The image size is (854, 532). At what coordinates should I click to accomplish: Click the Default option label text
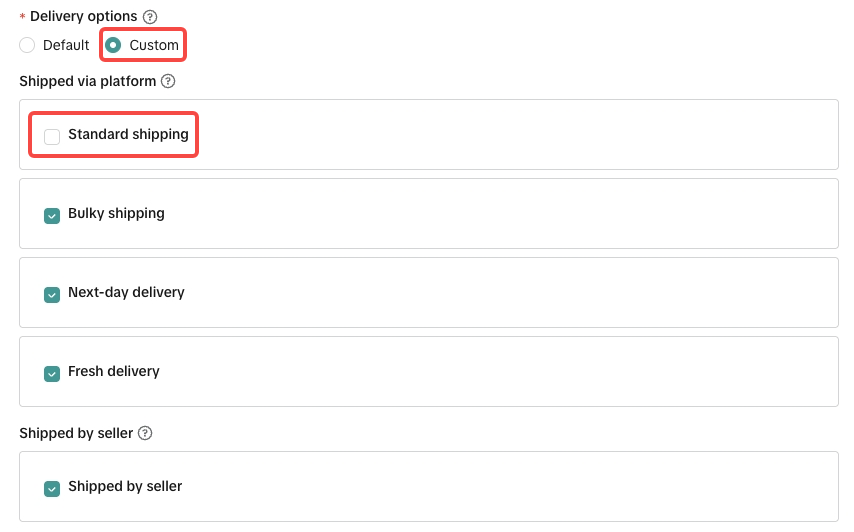click(66, 45)
